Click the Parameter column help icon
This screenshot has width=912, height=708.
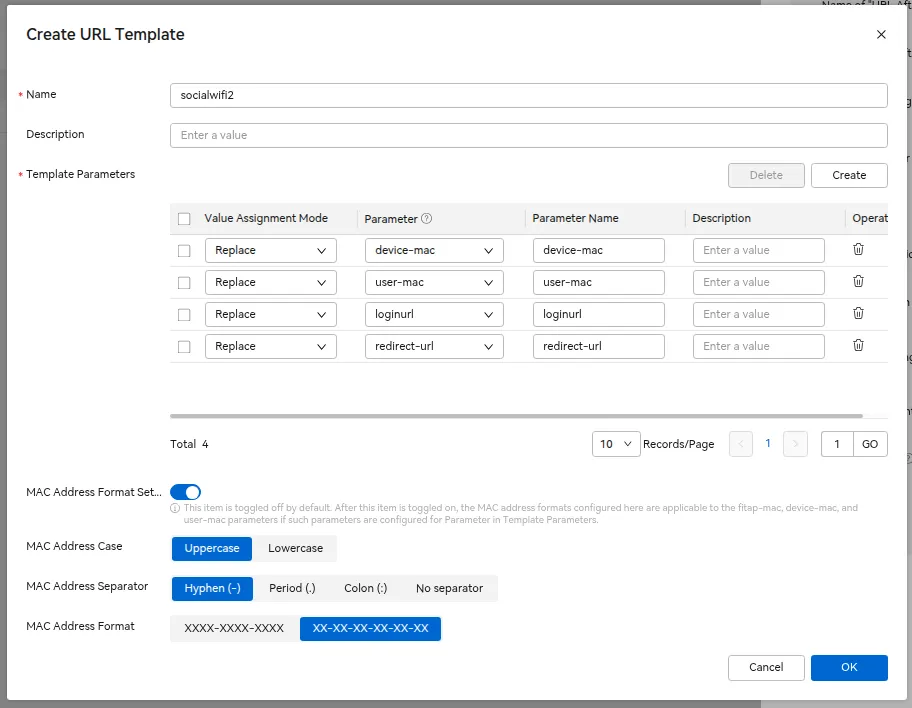coord(427,219)
